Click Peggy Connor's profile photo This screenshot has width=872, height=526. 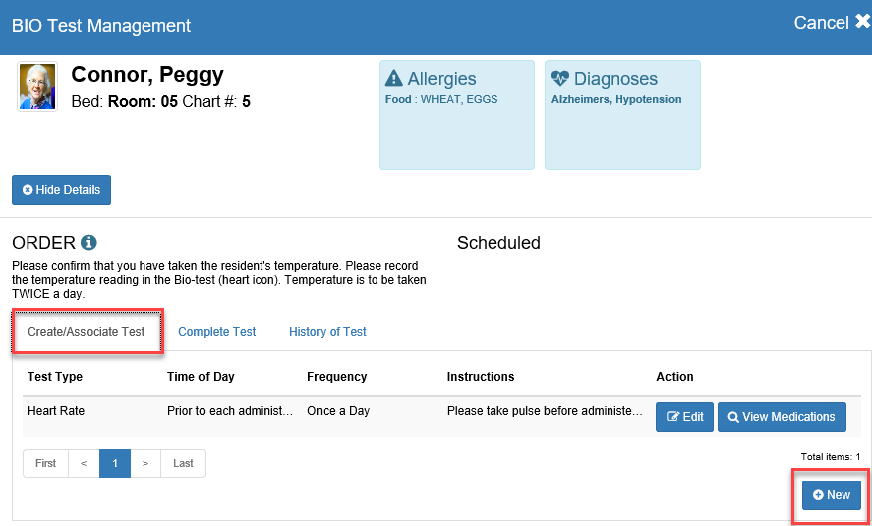point(38,87)
